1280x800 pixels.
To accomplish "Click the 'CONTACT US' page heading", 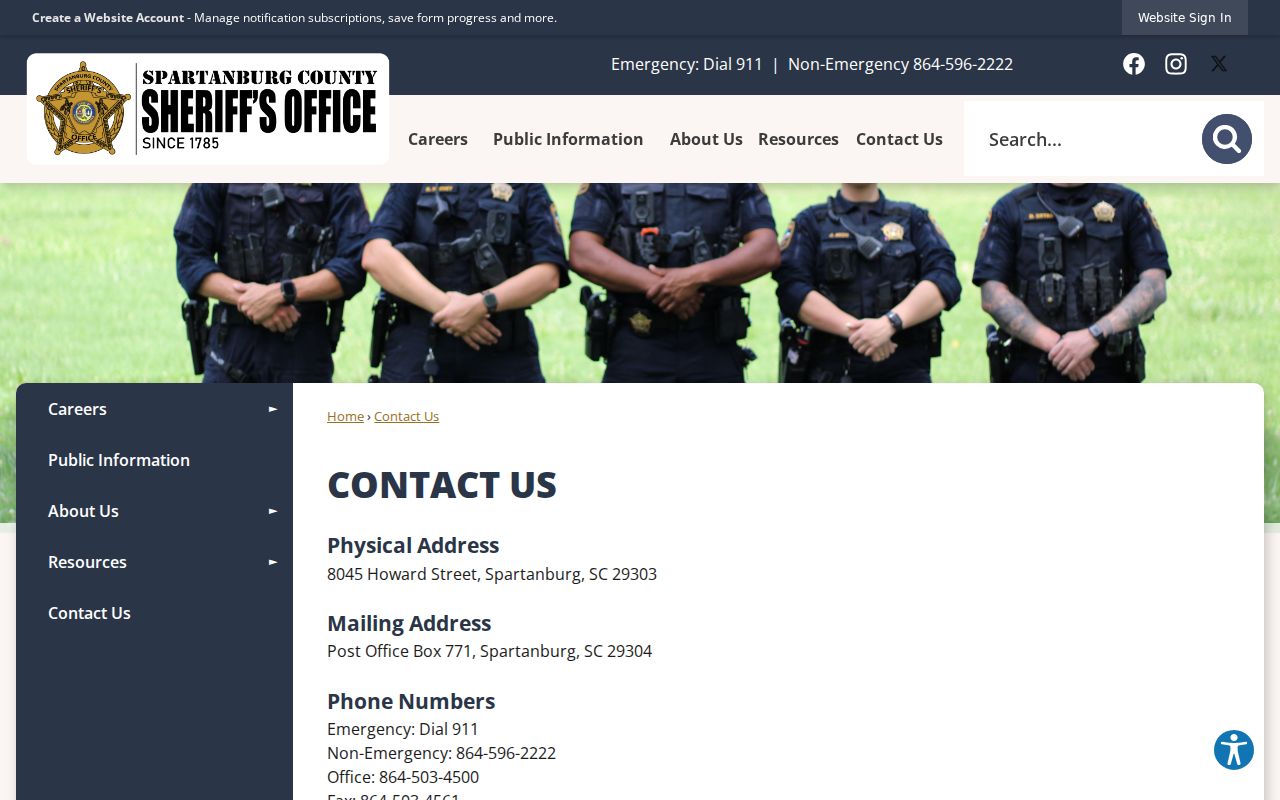I will pyautogui.click(x=442, y=485).
